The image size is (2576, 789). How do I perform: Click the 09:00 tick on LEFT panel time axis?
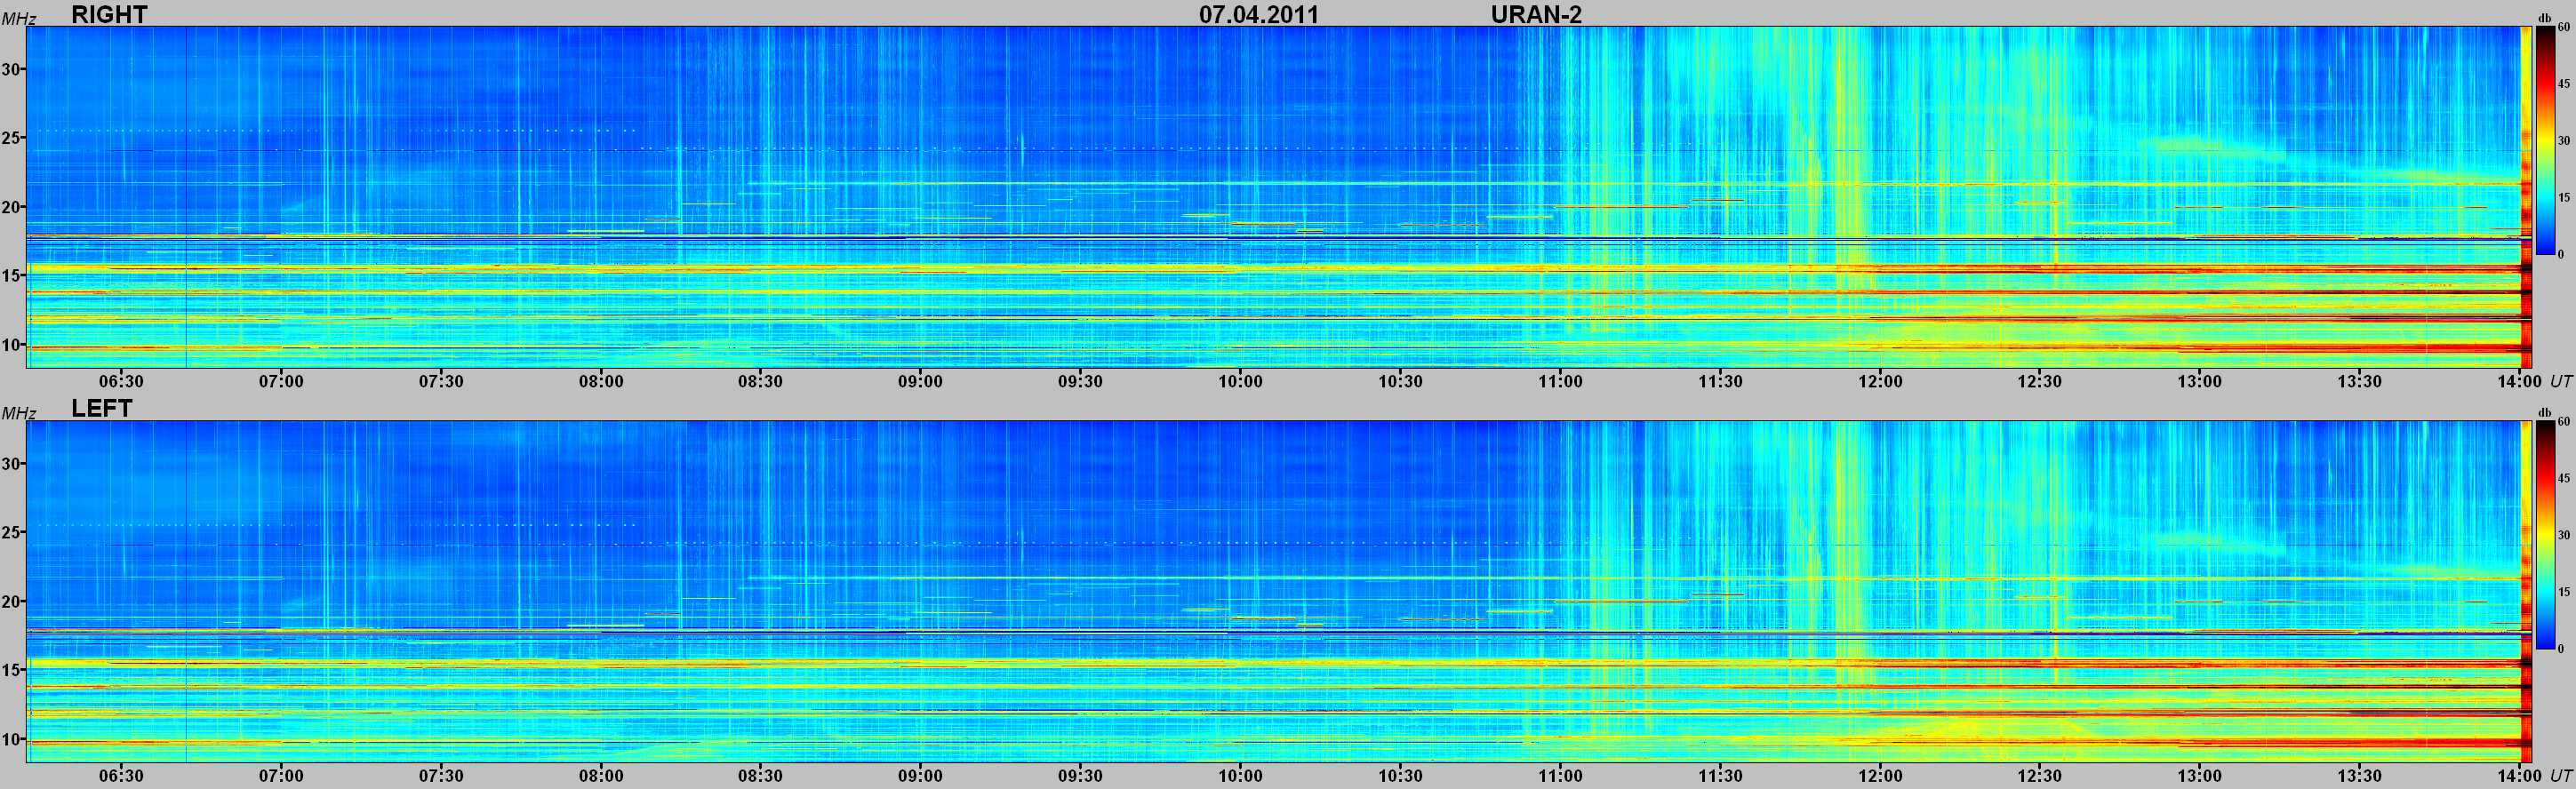tap(920, 775)
